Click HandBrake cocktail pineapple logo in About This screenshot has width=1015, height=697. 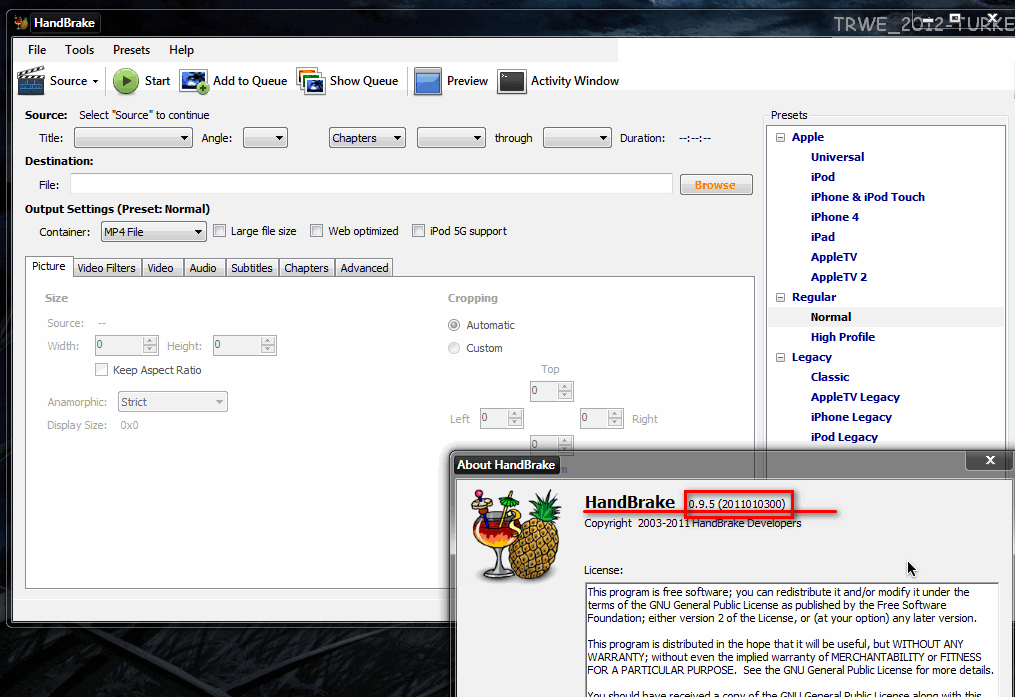[517, 534]
